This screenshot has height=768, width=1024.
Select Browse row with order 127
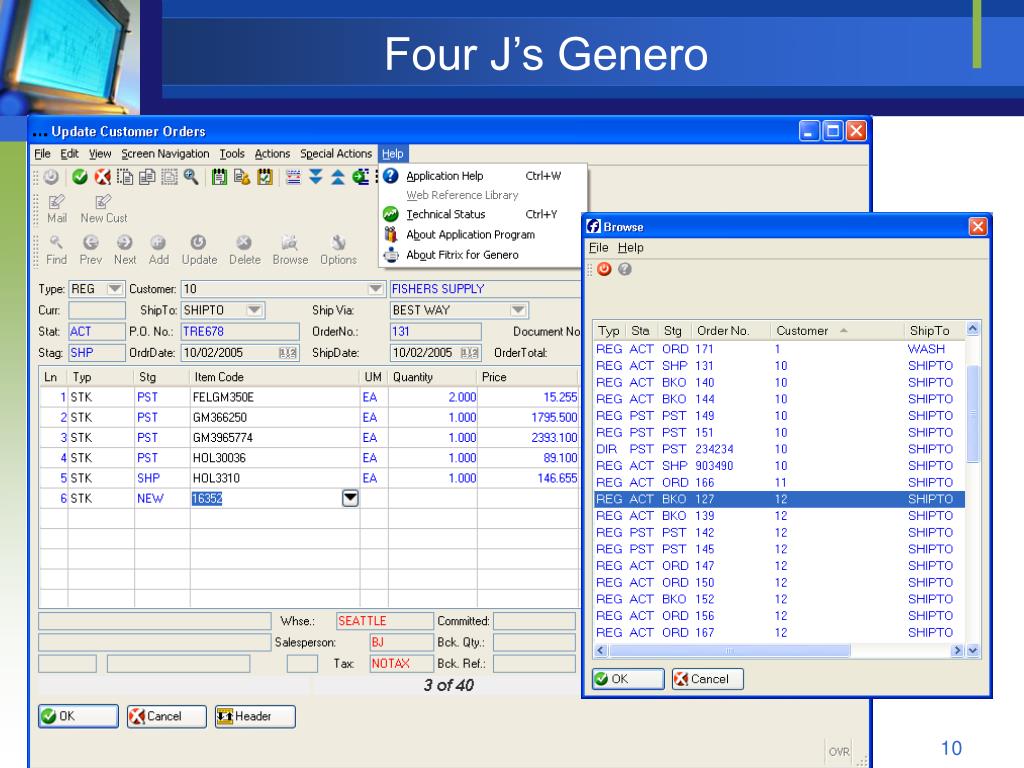point(779,499)
